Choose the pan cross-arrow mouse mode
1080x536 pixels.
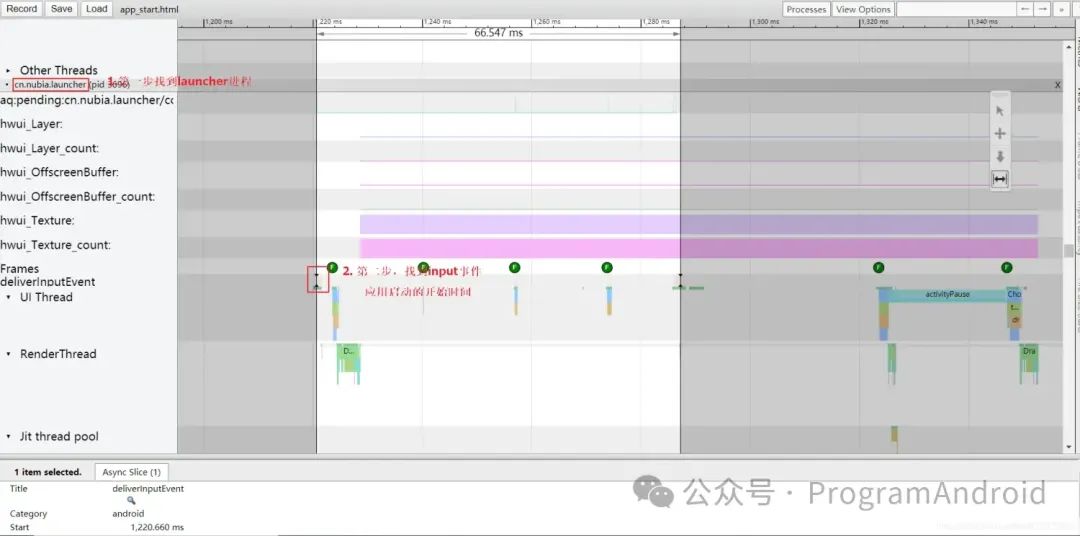pyautogui.click(x=1000, y=134)
